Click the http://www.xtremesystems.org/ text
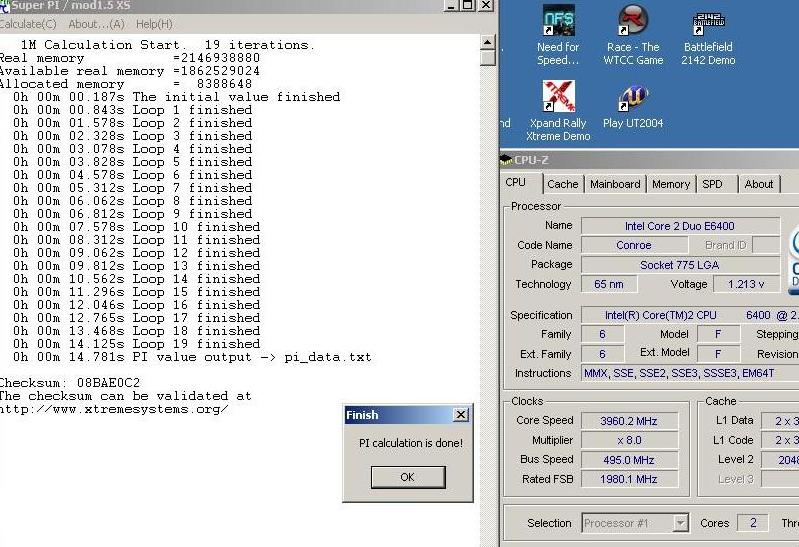 [114, 409]
